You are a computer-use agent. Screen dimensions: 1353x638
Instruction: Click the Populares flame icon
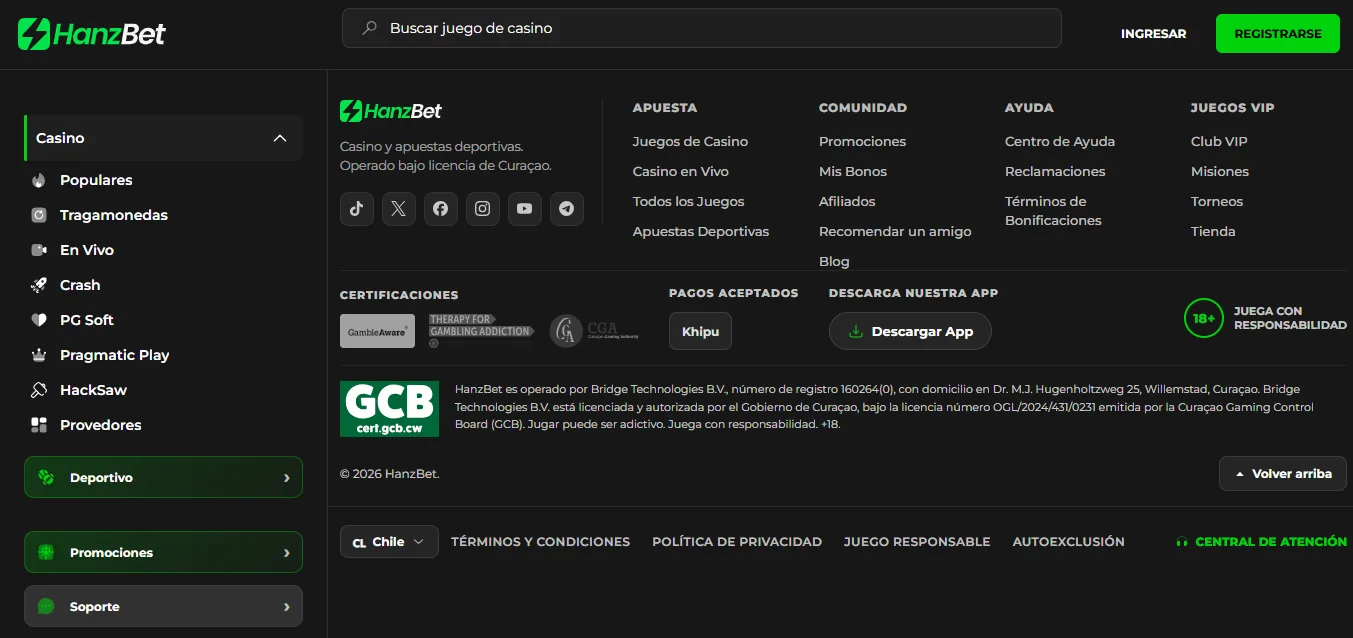(x=39, y=180)
